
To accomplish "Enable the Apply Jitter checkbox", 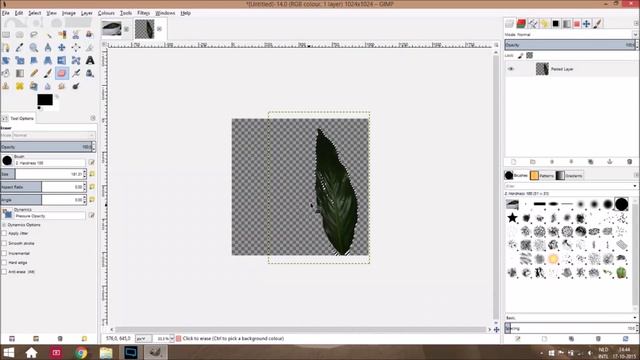I will [4, 233].
